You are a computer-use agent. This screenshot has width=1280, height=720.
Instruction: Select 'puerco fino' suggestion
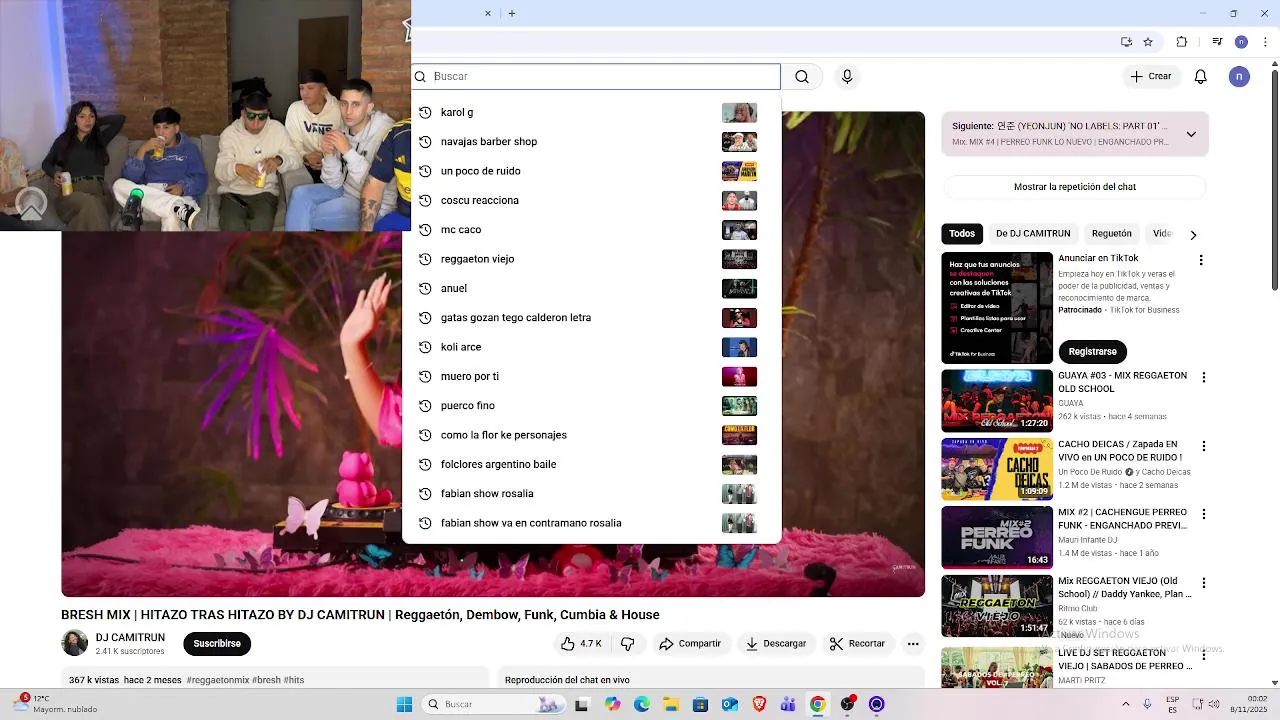click(x=591, y=406)
